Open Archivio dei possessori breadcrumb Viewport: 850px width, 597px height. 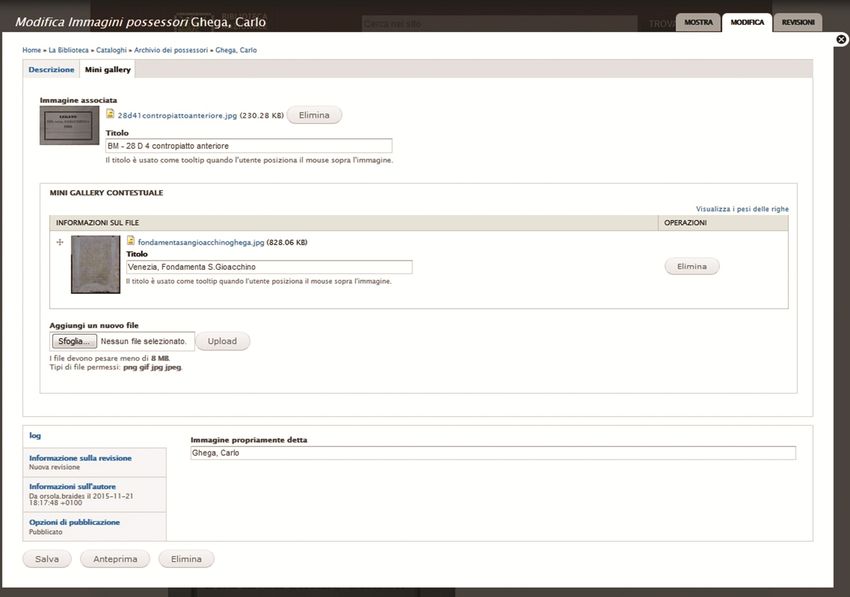(171, 50)
